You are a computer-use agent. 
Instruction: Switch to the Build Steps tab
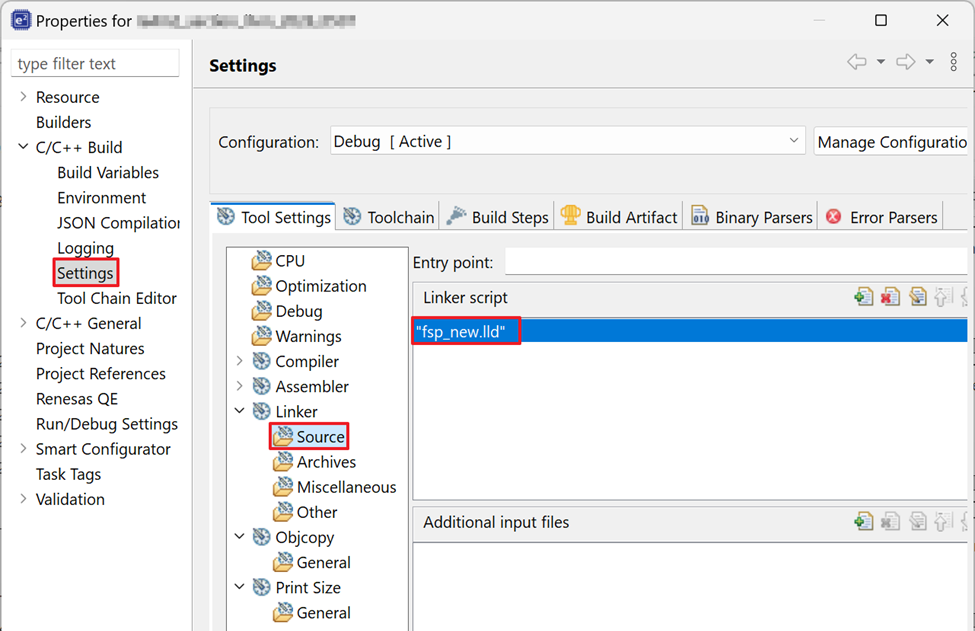(497, 217)
